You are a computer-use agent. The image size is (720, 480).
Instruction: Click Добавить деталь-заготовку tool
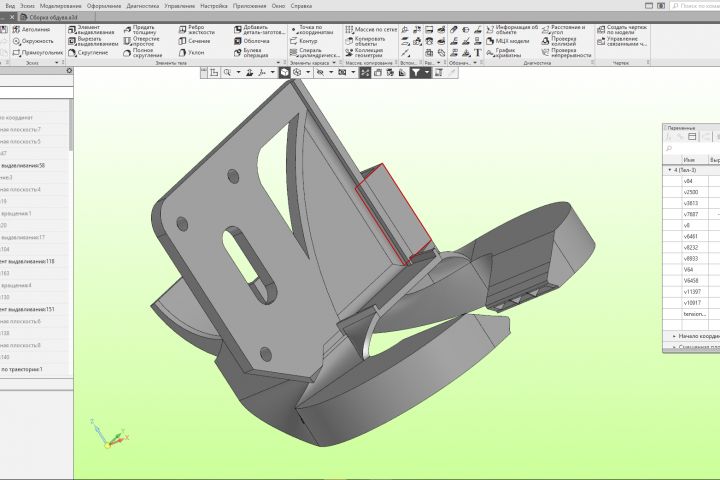(259, 30)
